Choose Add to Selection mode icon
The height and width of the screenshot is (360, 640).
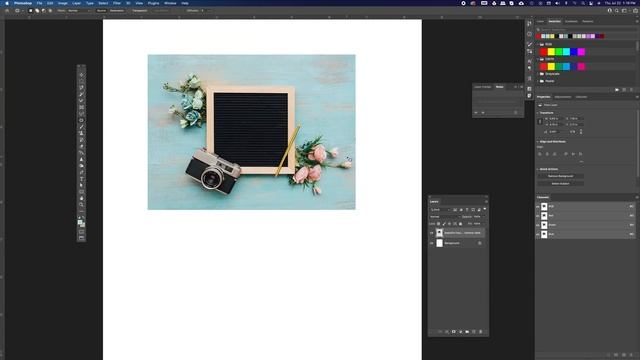coord(37,11)
